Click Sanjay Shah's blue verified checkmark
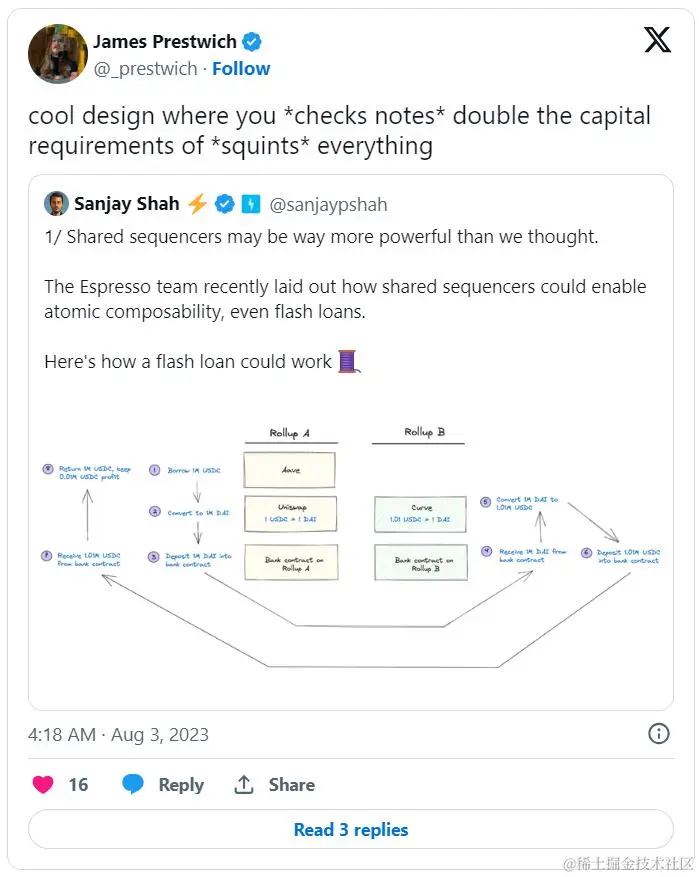The width and height of the screenshot is (699, 877). coord(225,204)
